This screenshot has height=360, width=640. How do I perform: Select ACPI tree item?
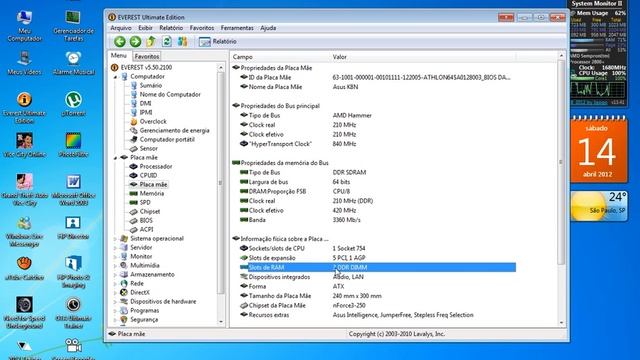(147, 229)
